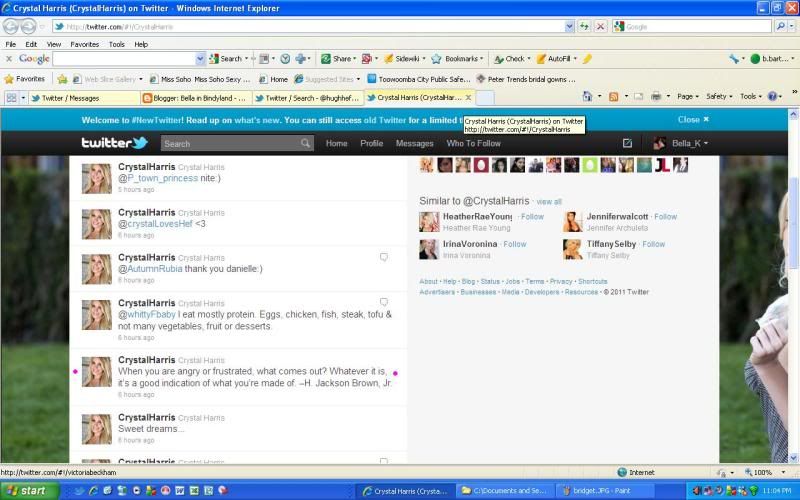
Task: Follow Jenniferwalcott
Action: [665, 217]
